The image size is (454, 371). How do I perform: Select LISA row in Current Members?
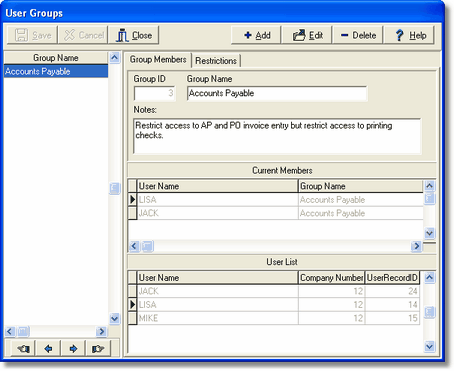tap(276, 200)
